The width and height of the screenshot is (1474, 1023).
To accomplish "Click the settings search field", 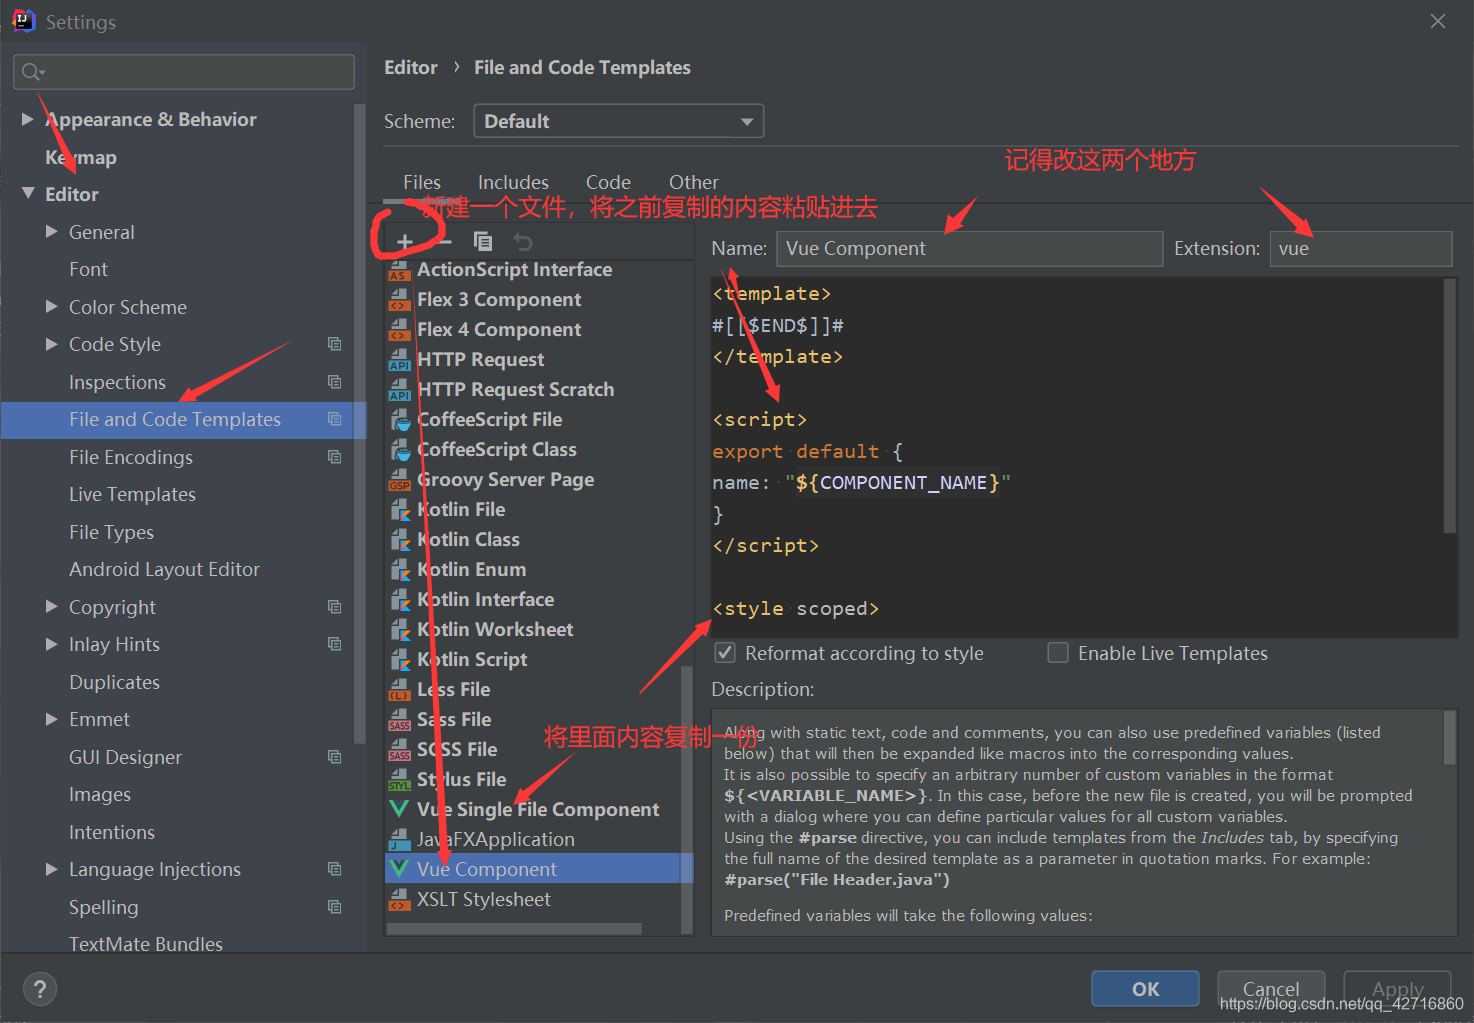I will click(x=184, y=72).
